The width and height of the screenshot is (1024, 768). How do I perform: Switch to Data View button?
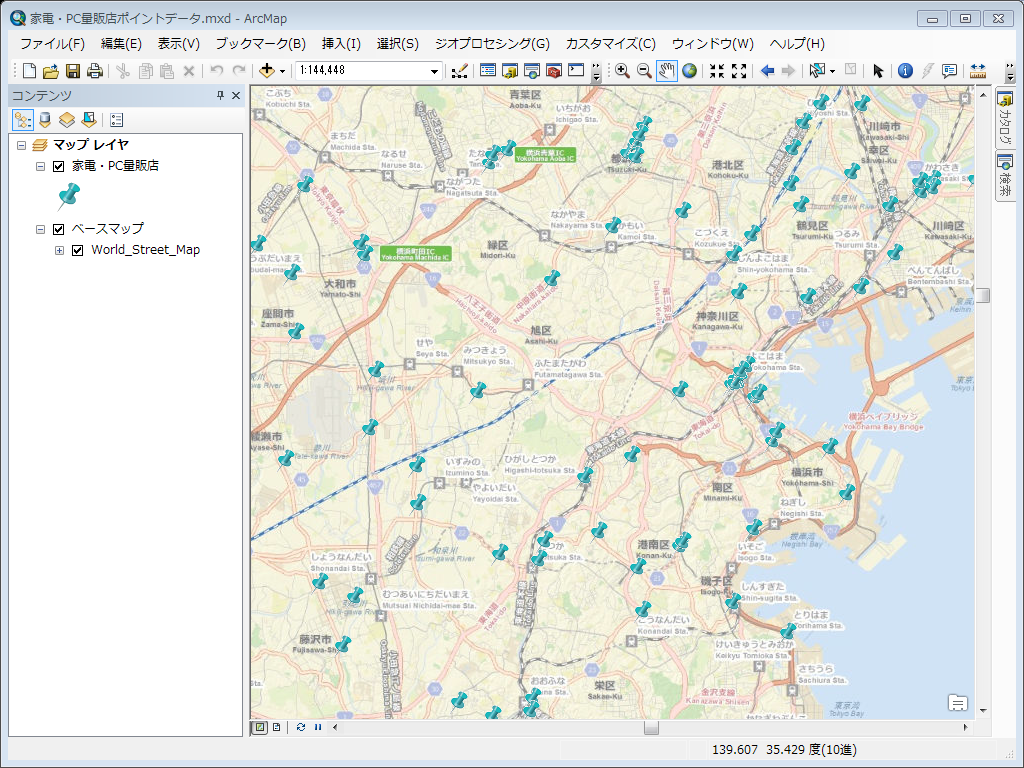260,727
